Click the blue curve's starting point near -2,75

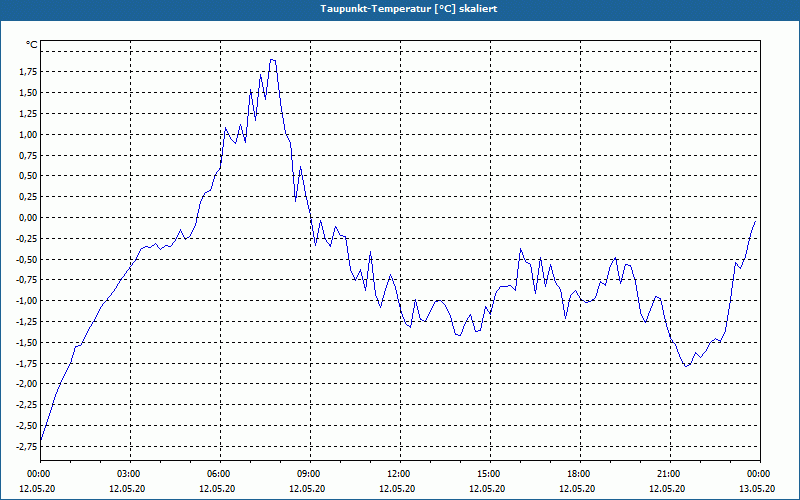[x=41, y=440]
